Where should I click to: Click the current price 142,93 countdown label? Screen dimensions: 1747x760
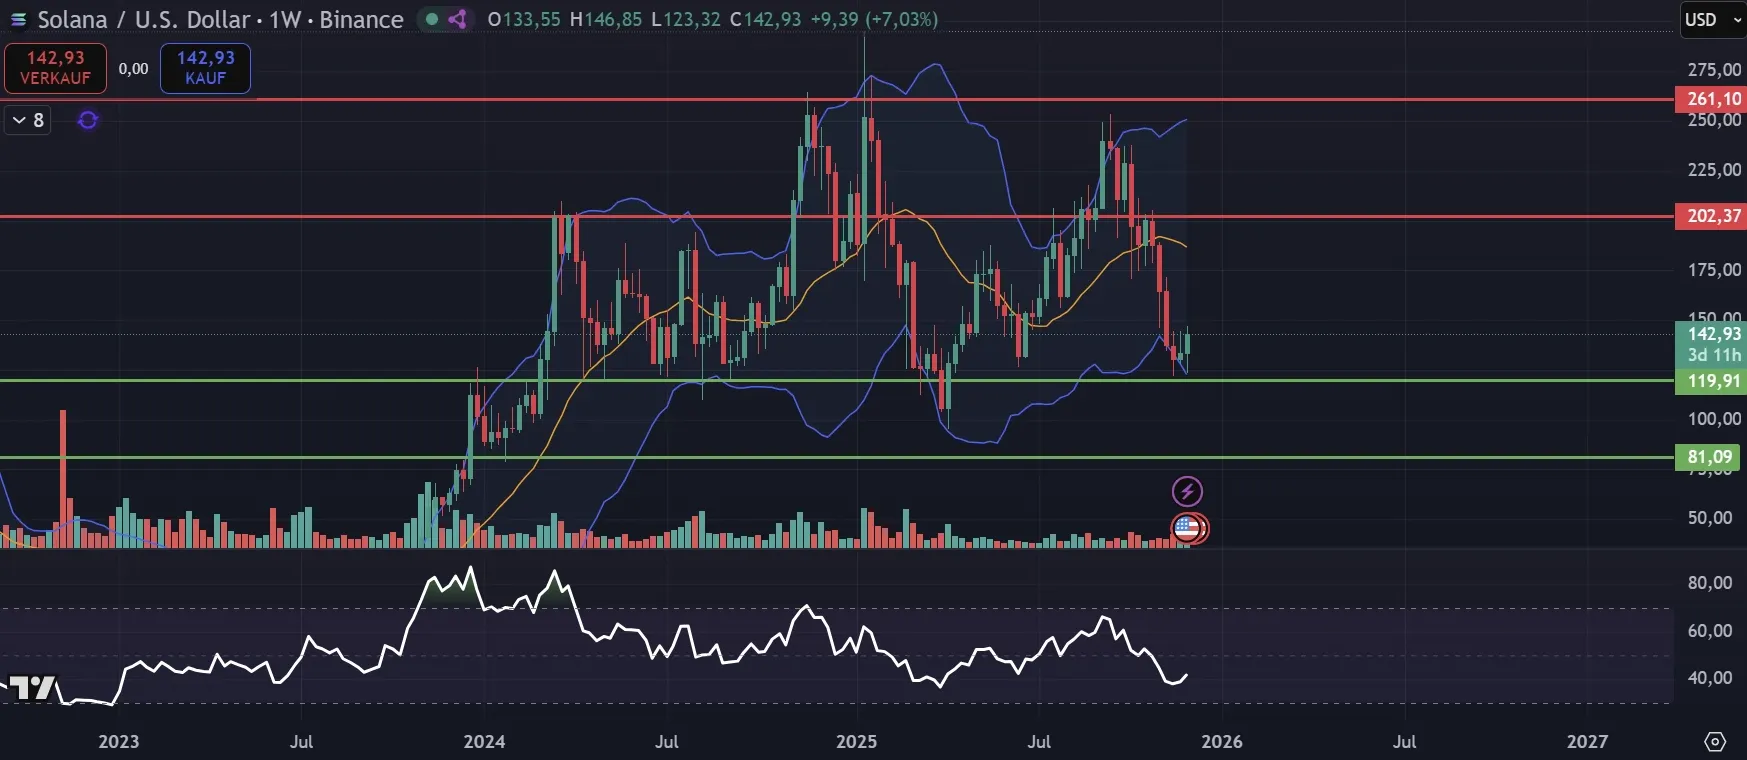click(x=1712, y=344)
